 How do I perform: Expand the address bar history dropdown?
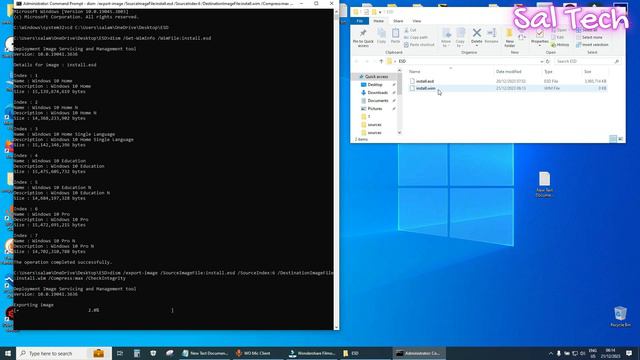tap(542, 61)
